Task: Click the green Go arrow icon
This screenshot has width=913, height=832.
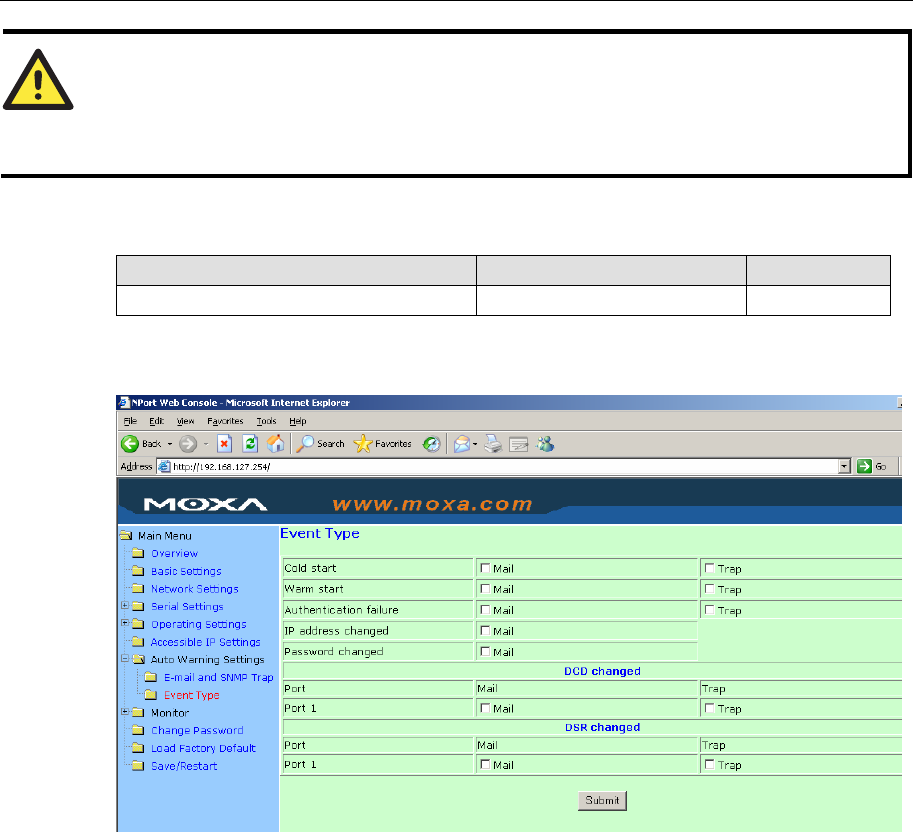Action: click(864, 466)
